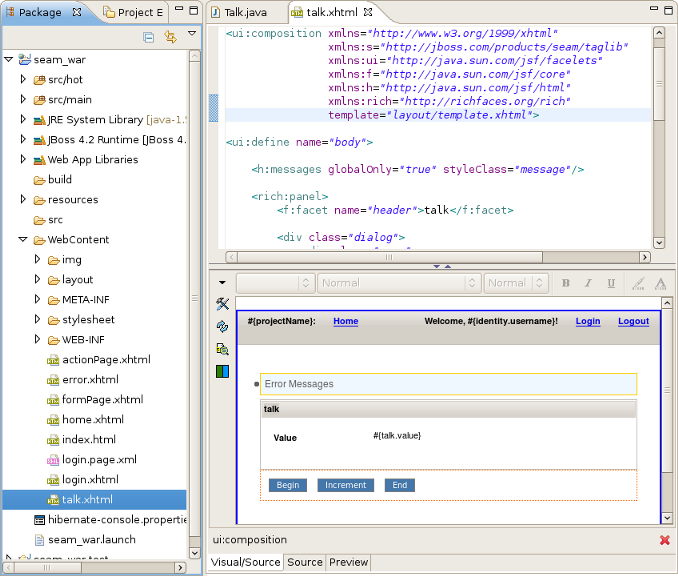Select talk.xhtml in Package Explorer

pyautogui.click(x=94, y=499)
